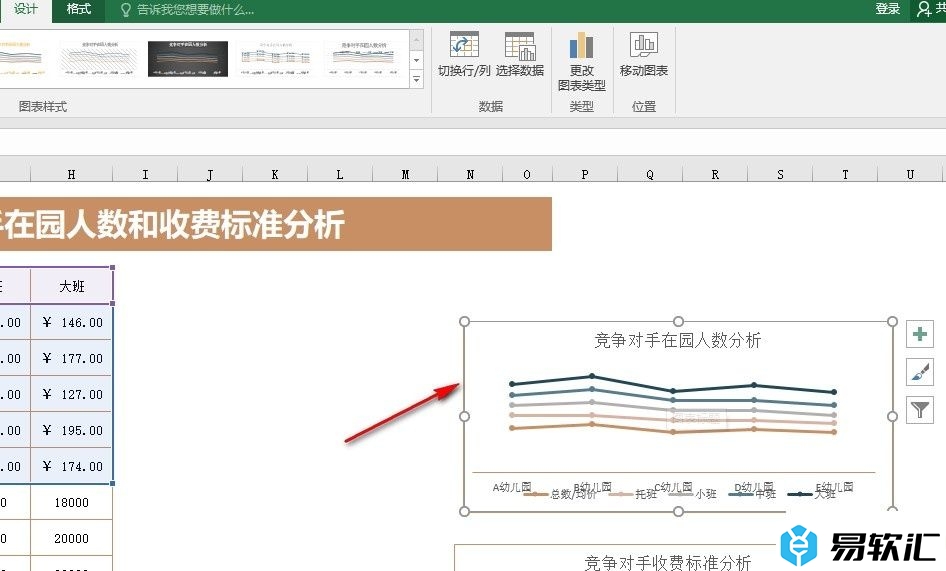This screenshot has width=946, height=571.
Task: Select column N header
Action: click(471, 174)
